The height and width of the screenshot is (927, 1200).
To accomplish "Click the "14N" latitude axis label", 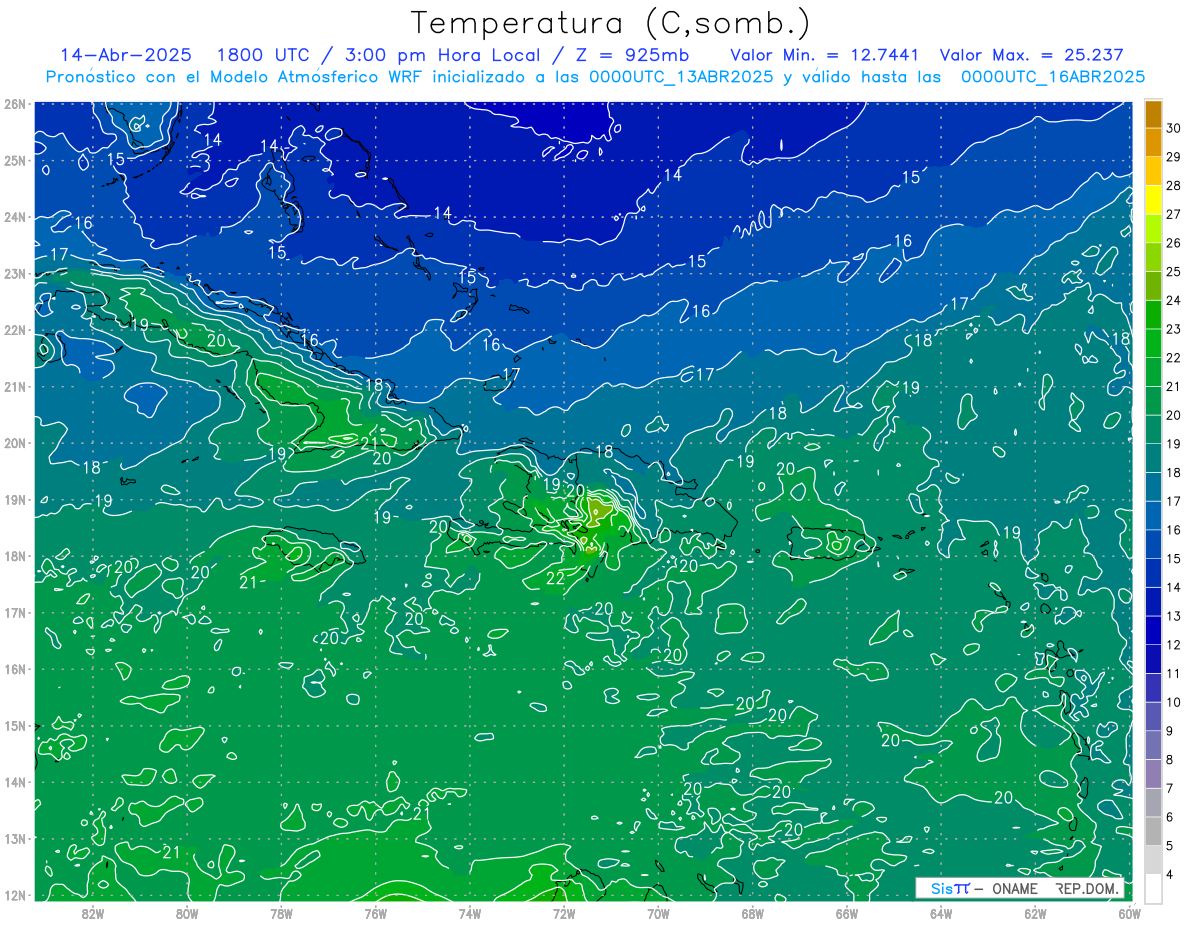I will (15, 782).
